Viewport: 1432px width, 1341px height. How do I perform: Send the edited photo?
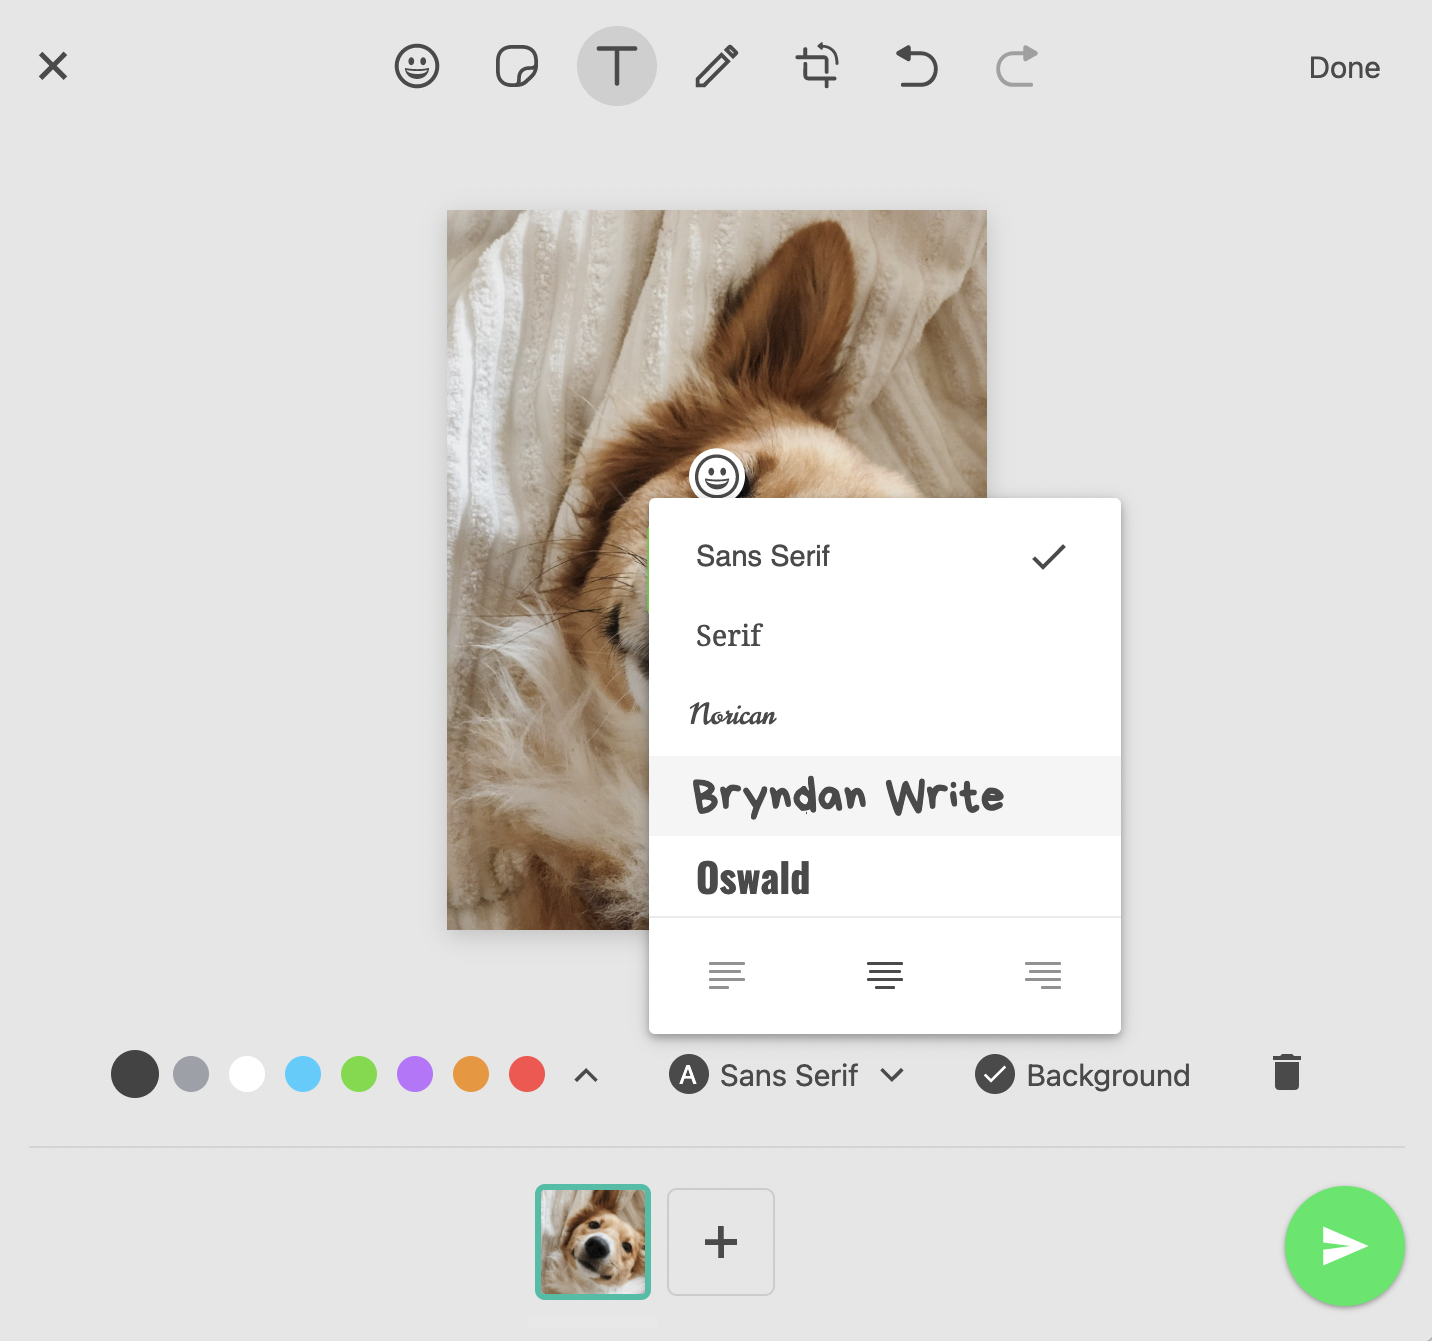pos(1344,1246)
